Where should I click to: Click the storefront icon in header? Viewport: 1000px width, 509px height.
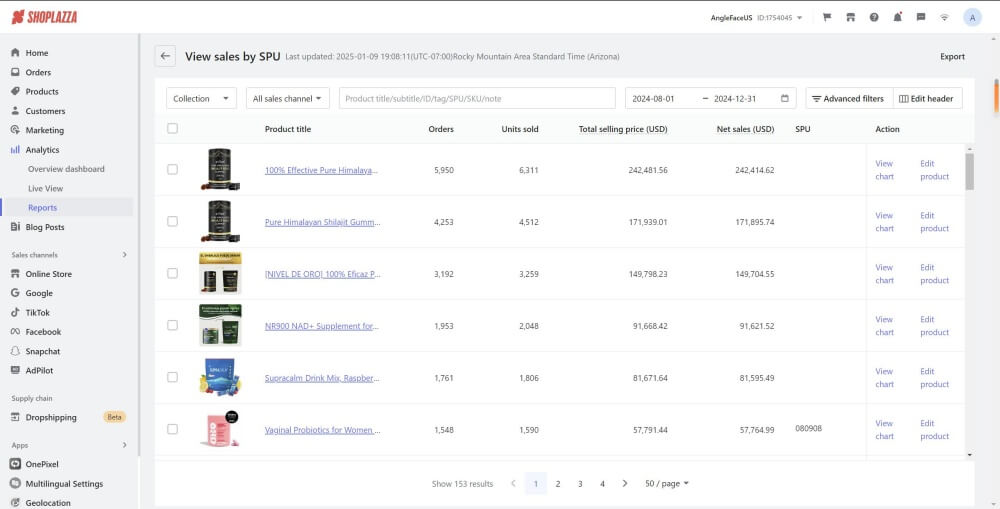(850, 17)
